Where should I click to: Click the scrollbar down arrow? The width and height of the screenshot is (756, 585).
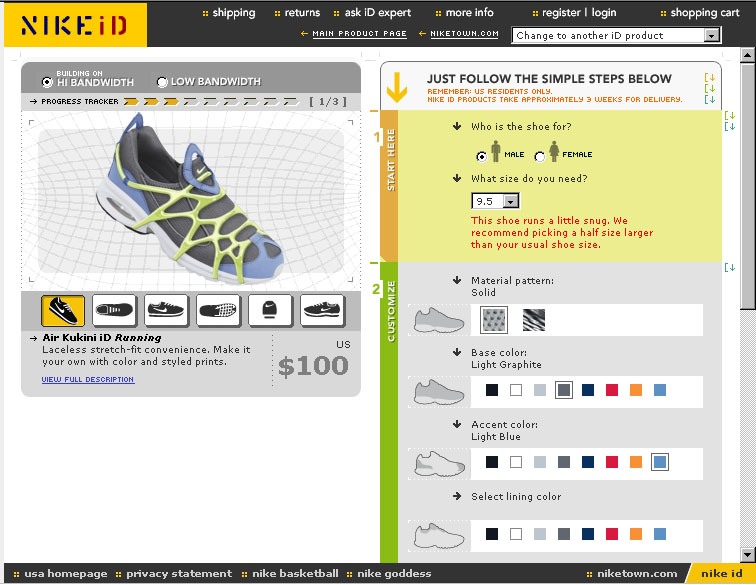point(747,555)
